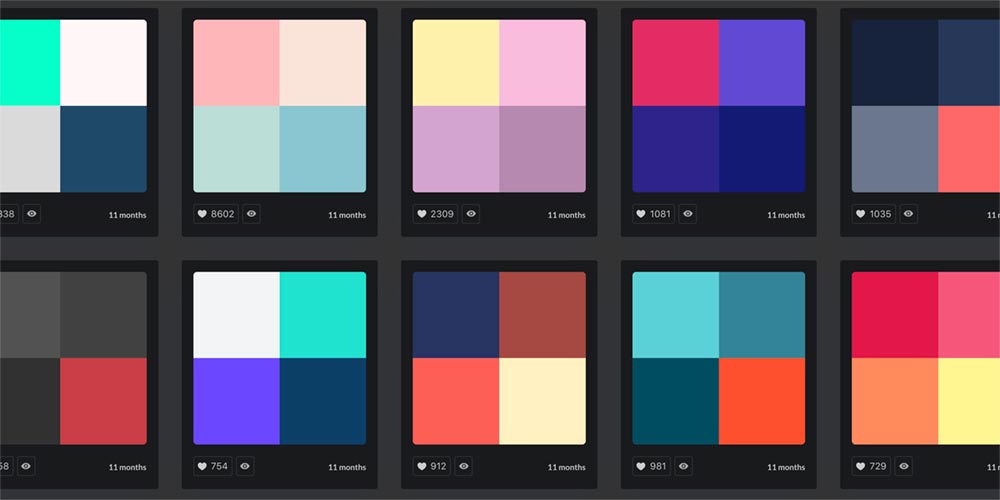Screen dimensions: 1000x500
Task: Click the eye icon next to 754 likes
Action: point(246,466)
